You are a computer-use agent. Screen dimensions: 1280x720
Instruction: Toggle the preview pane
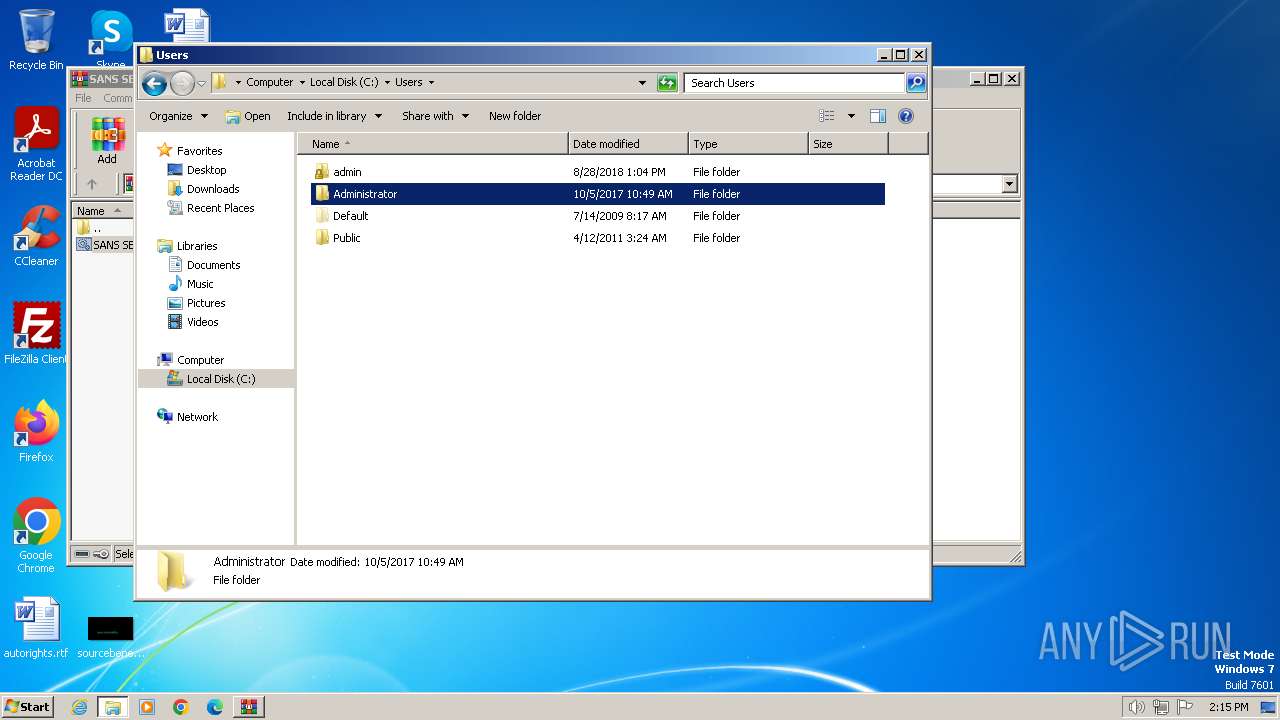pyautogui.click(x=878, y=116)
